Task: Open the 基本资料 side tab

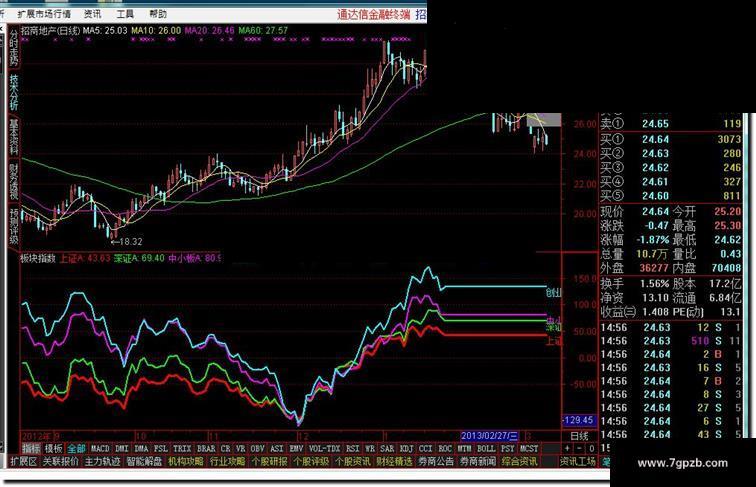Action: [x=14, y=136]
